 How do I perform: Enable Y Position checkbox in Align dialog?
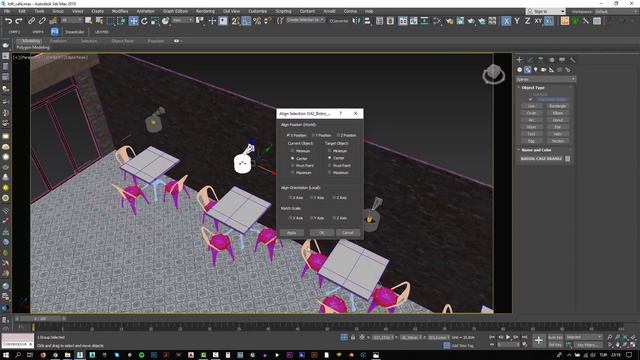click(x=322, y=135)
